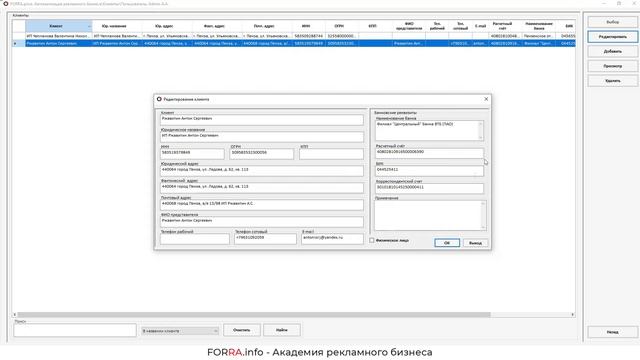Click the Наименование банка column header
Viewport: 640px width, 360px height.
point(539,26)
